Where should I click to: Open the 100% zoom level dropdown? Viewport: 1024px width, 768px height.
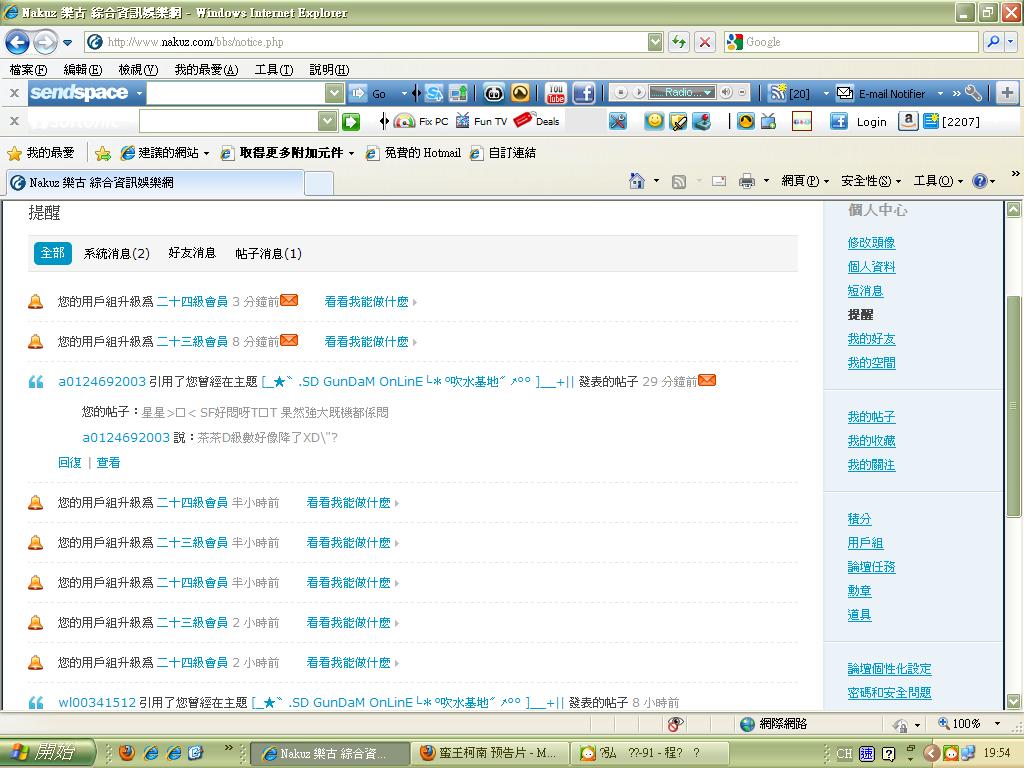997,724
